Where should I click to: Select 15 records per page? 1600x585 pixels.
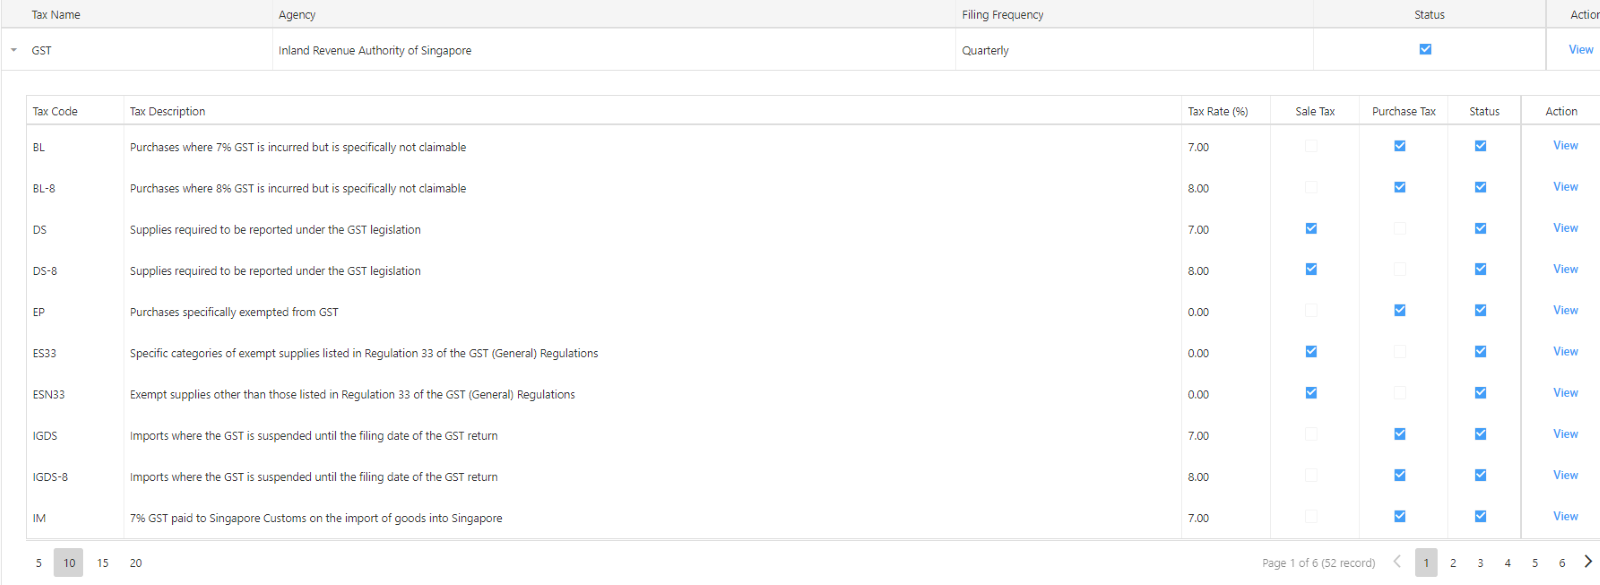pos(103,563)
